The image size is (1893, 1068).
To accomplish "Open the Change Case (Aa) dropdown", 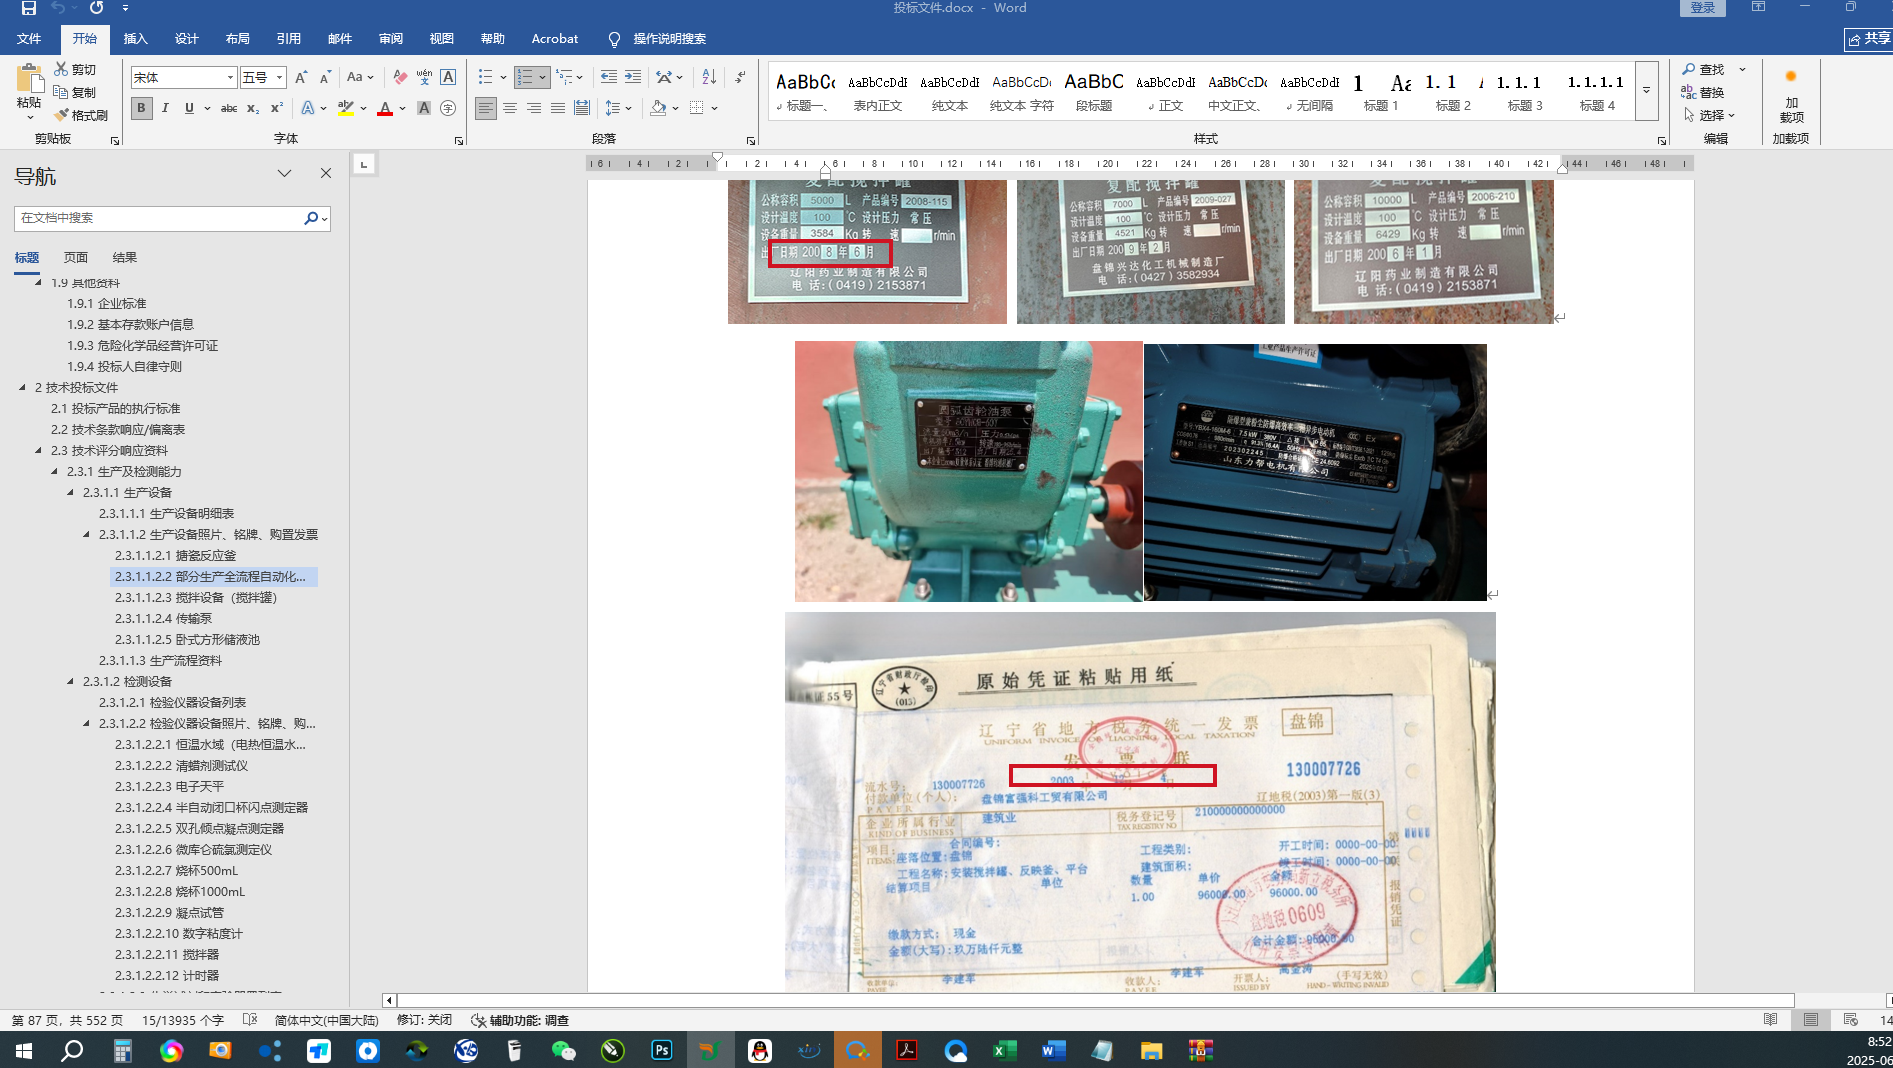I will click(x=359, y=77).
